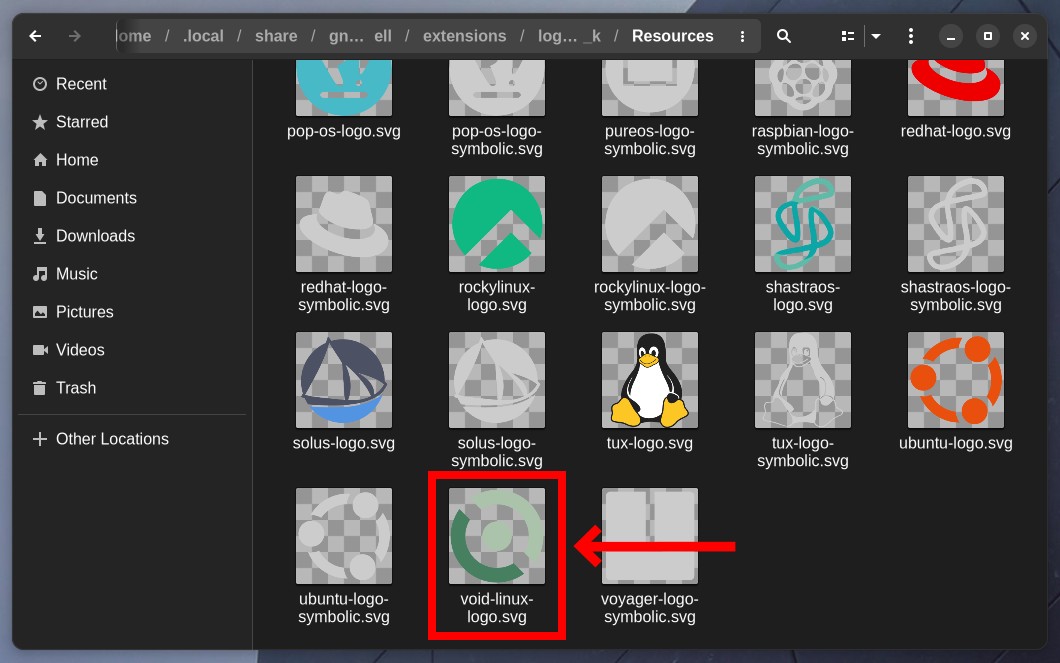Select redhat-logo-symbolic.svg thumbnail
The height and width of the screenshot is (663, 1060).
(343, 224)
